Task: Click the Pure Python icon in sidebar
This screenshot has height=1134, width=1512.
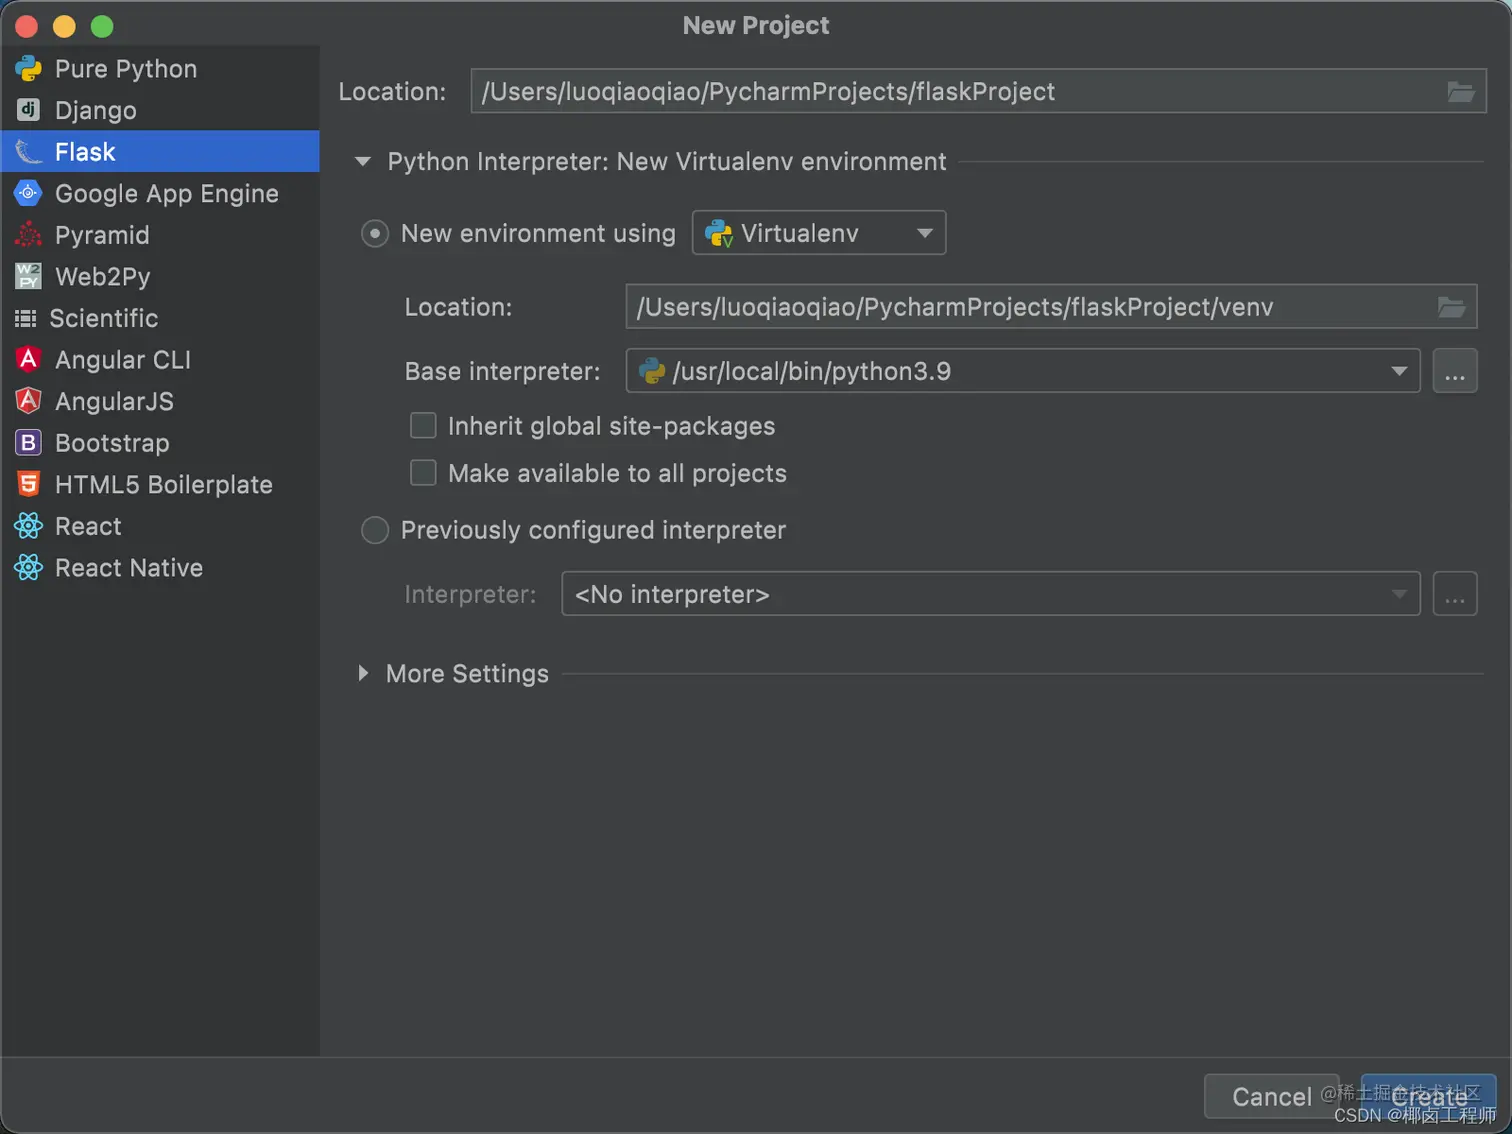Action: point(28,68)
